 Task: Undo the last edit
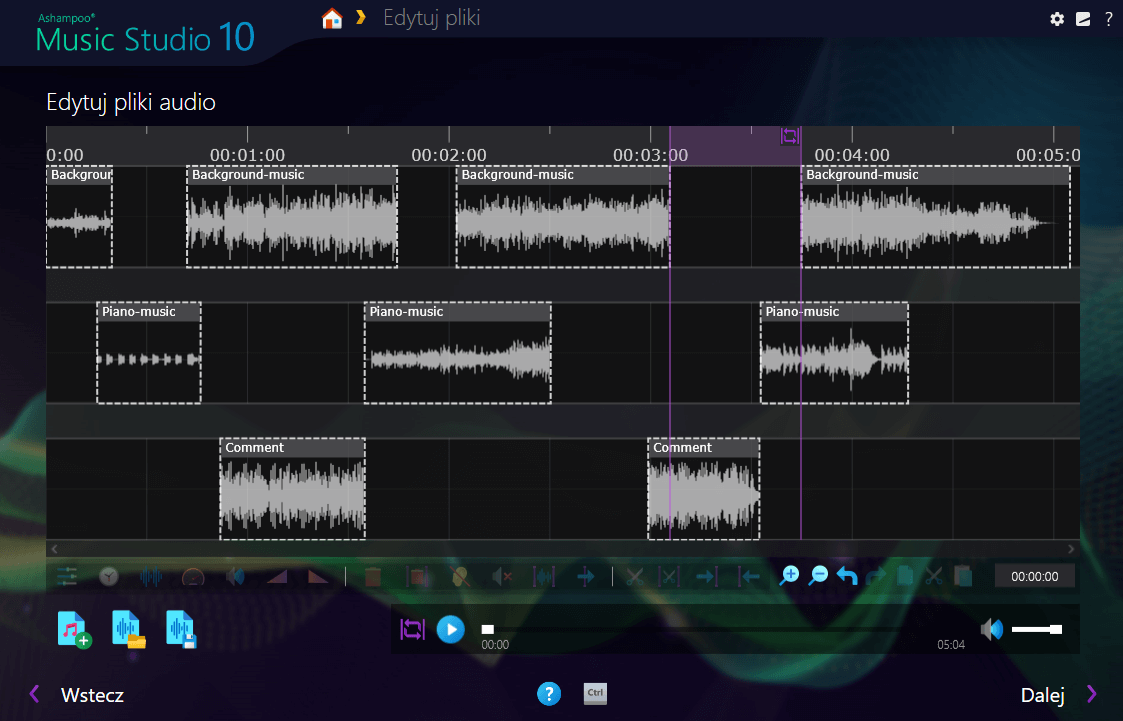pos(845,575)
